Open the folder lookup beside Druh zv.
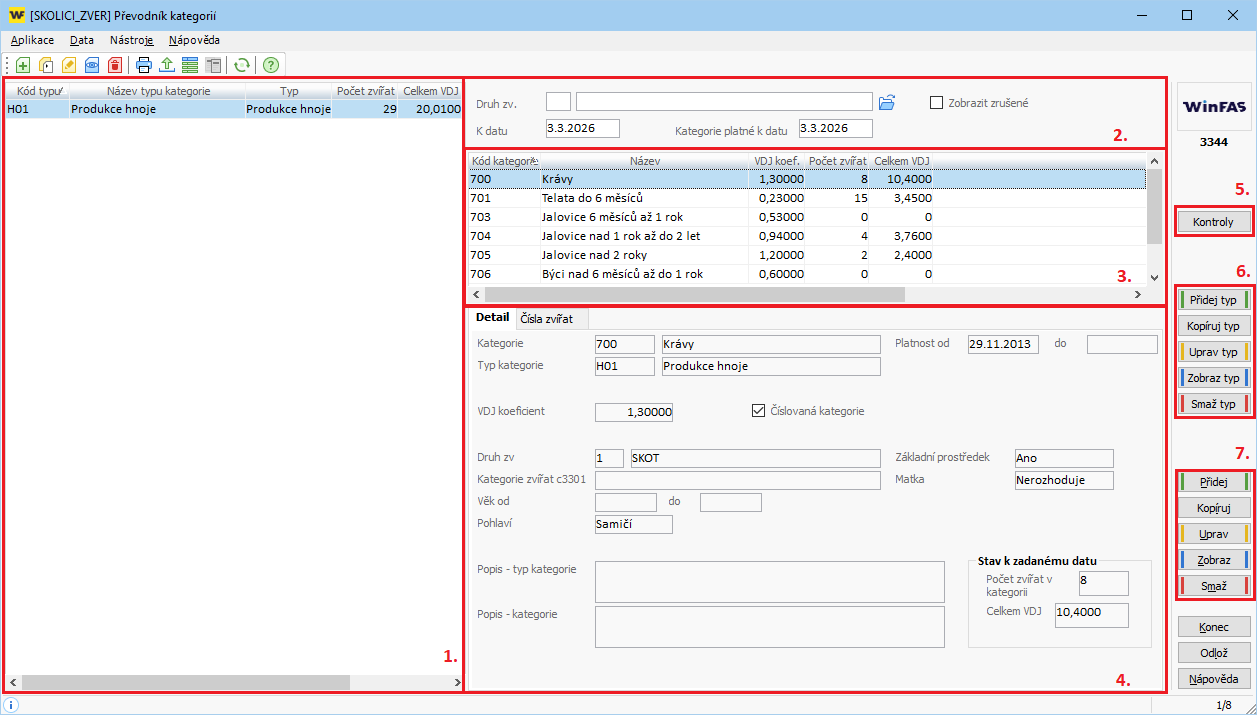 (x=887, y=102)
